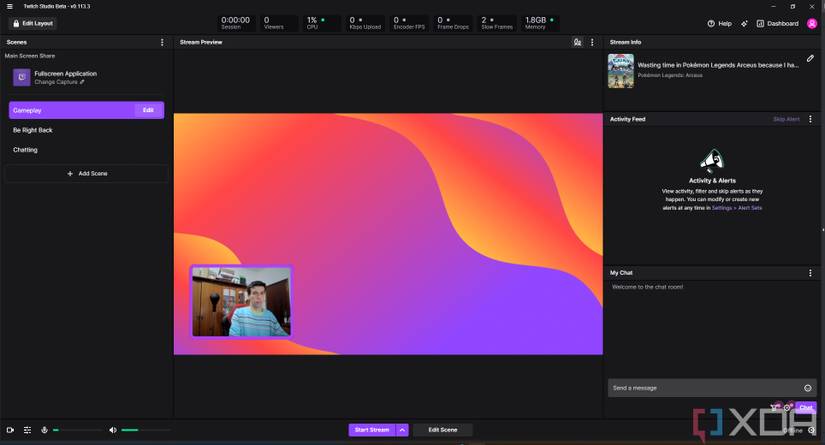Click the Edit Layout button
The width and height of the screenshot is (825, 445).
pos(33,23)
